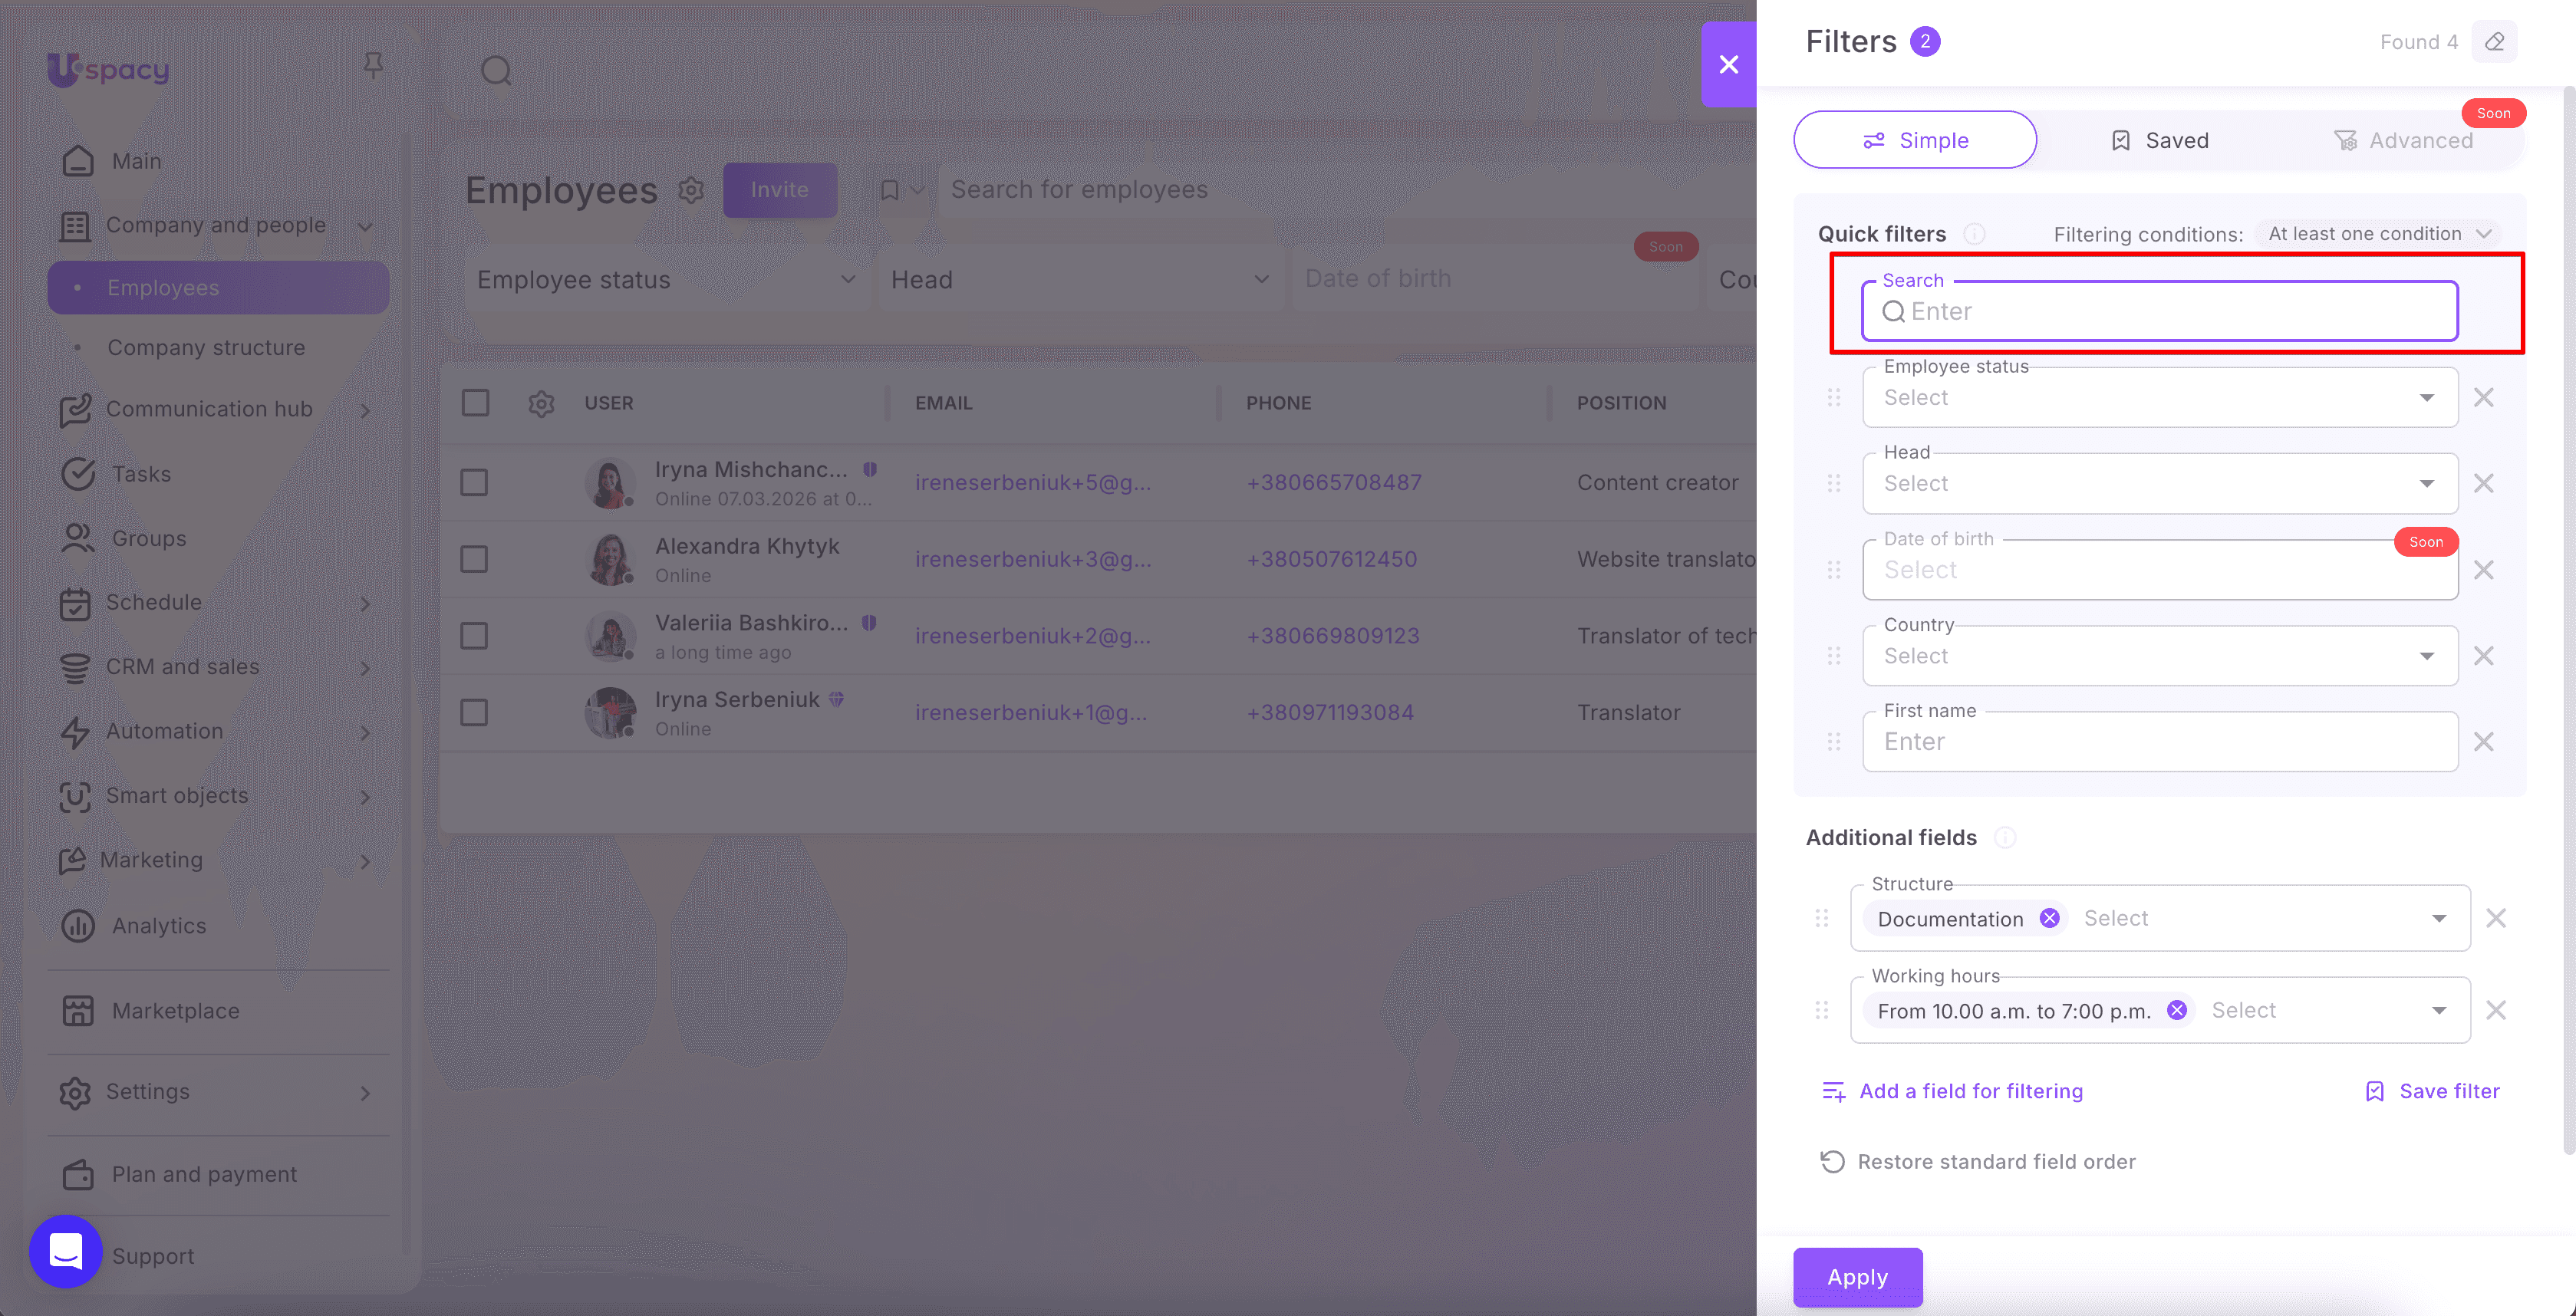Screen dimensions: 2576x1316
Task: Switch to the Advanced filters tab
Action: click(x=2403, y=140)
